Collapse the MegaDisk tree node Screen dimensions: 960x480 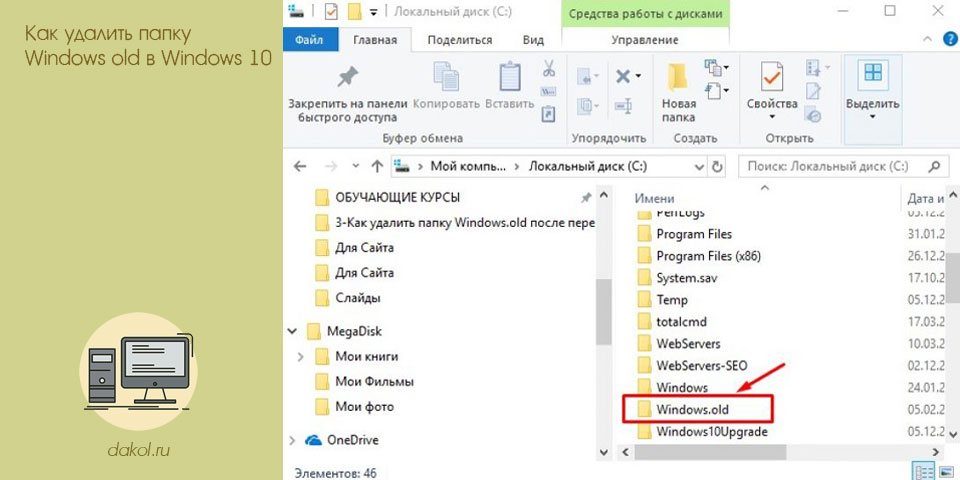tap(292, 331)
